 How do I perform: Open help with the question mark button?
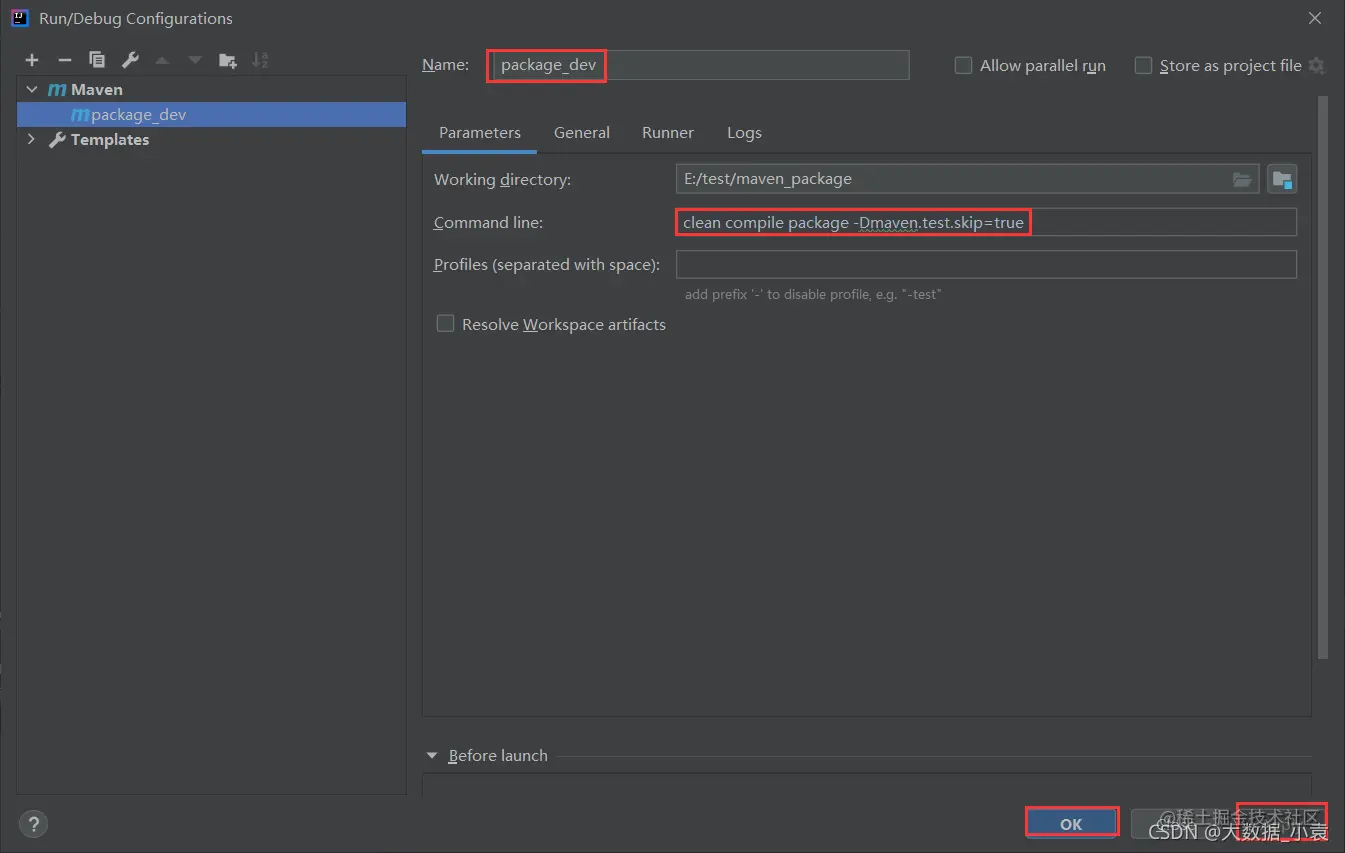click(33, 825)
